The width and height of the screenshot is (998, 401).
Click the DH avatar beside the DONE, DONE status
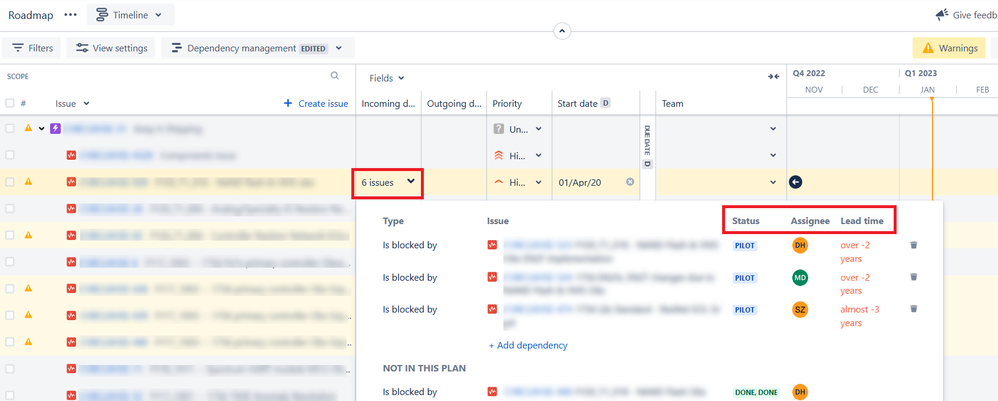[800, 392]
